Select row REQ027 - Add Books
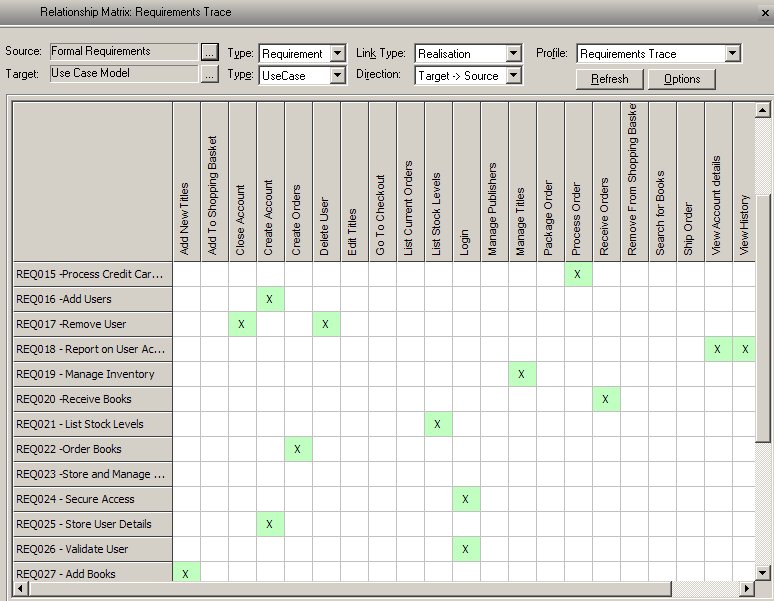The image size is (774, 601). point(93,572)
